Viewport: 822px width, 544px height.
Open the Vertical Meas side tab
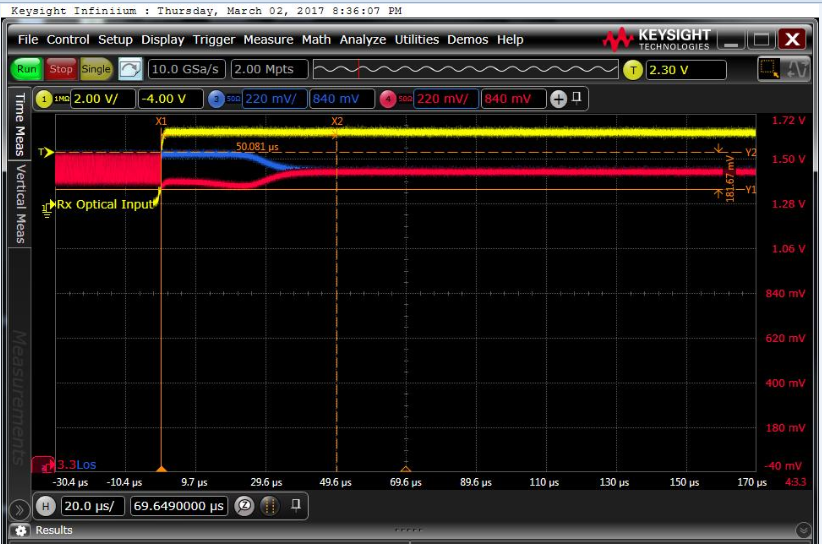click(x=19, y=203)
